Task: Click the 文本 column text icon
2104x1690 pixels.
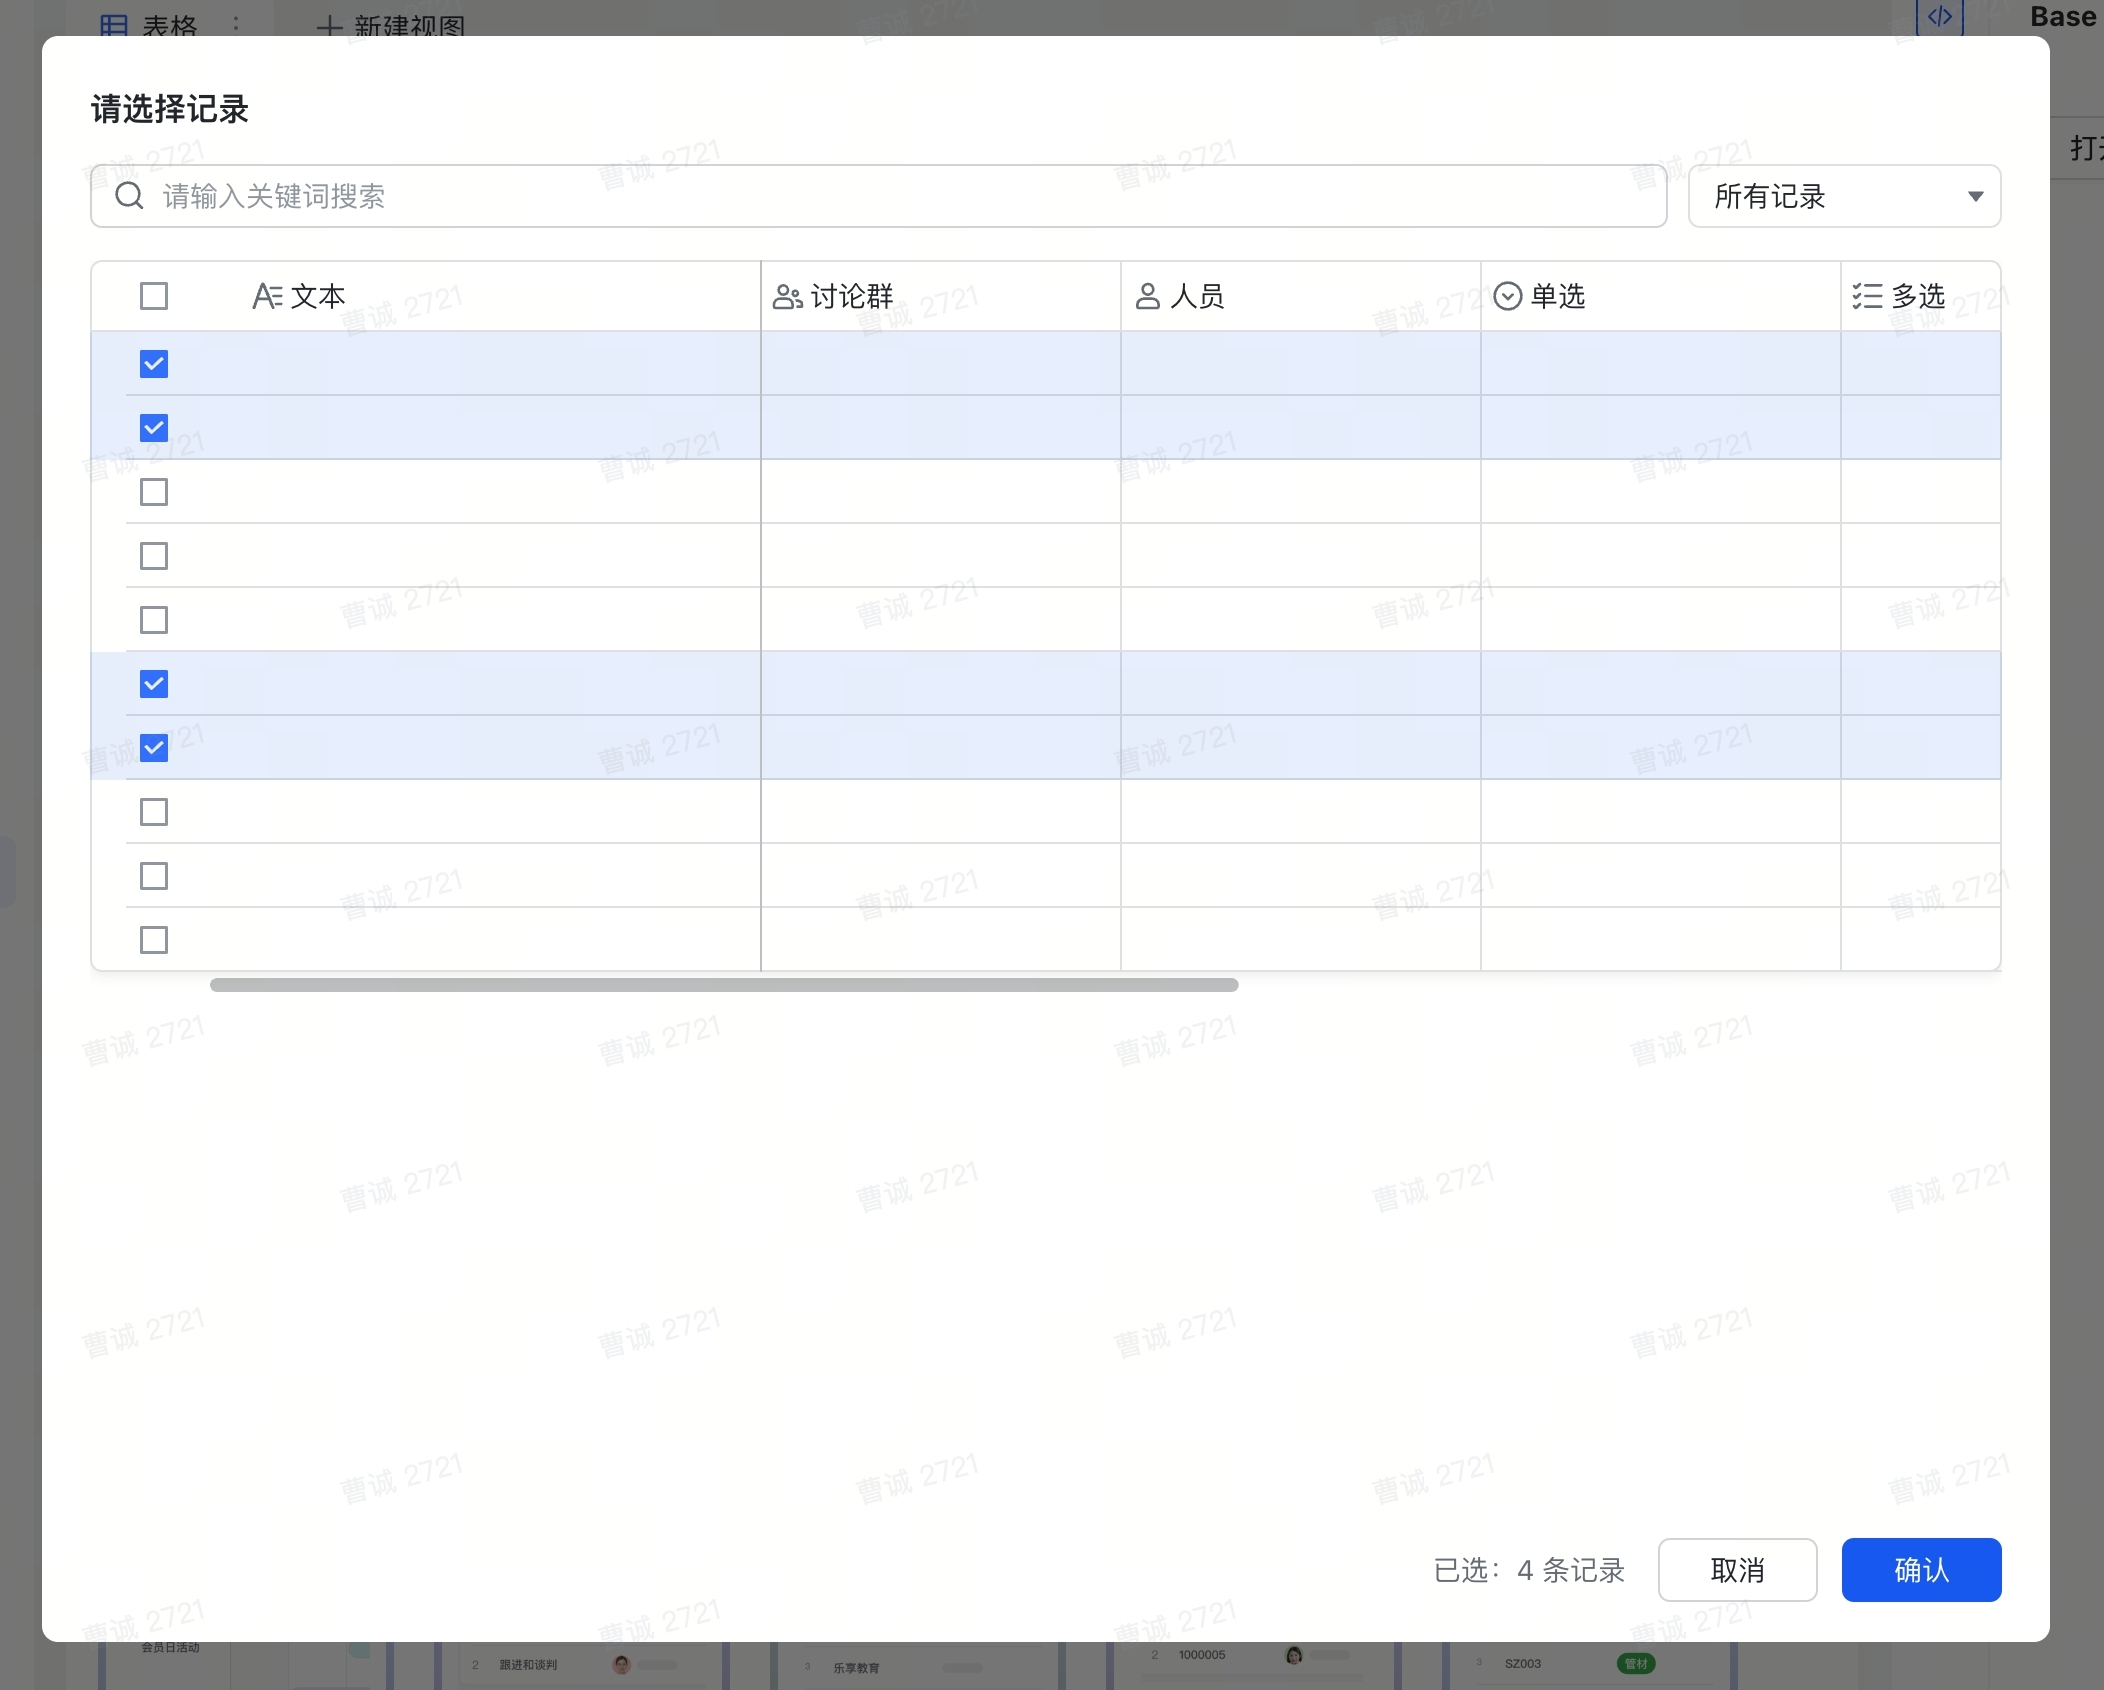Action: [267, 296]
